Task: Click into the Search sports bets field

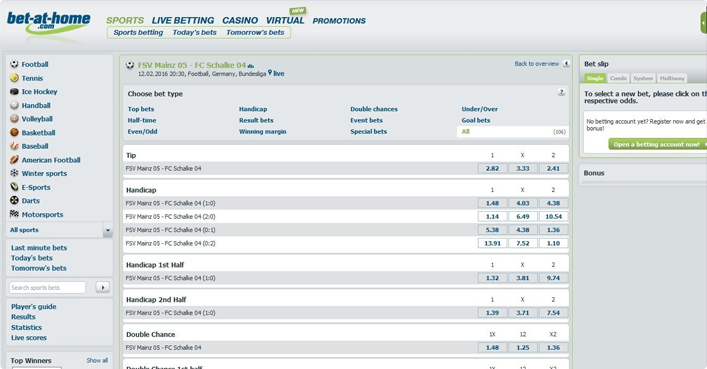Action: 47,287
